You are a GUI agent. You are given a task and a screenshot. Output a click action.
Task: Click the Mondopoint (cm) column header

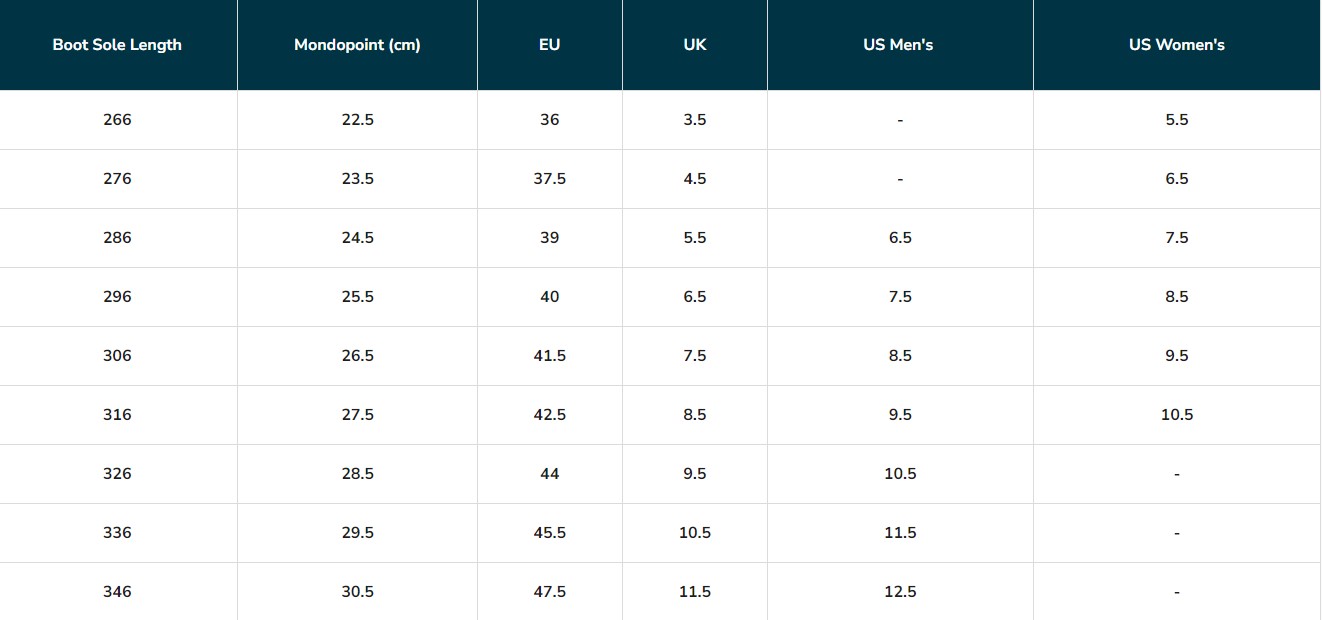click(357, 45)
